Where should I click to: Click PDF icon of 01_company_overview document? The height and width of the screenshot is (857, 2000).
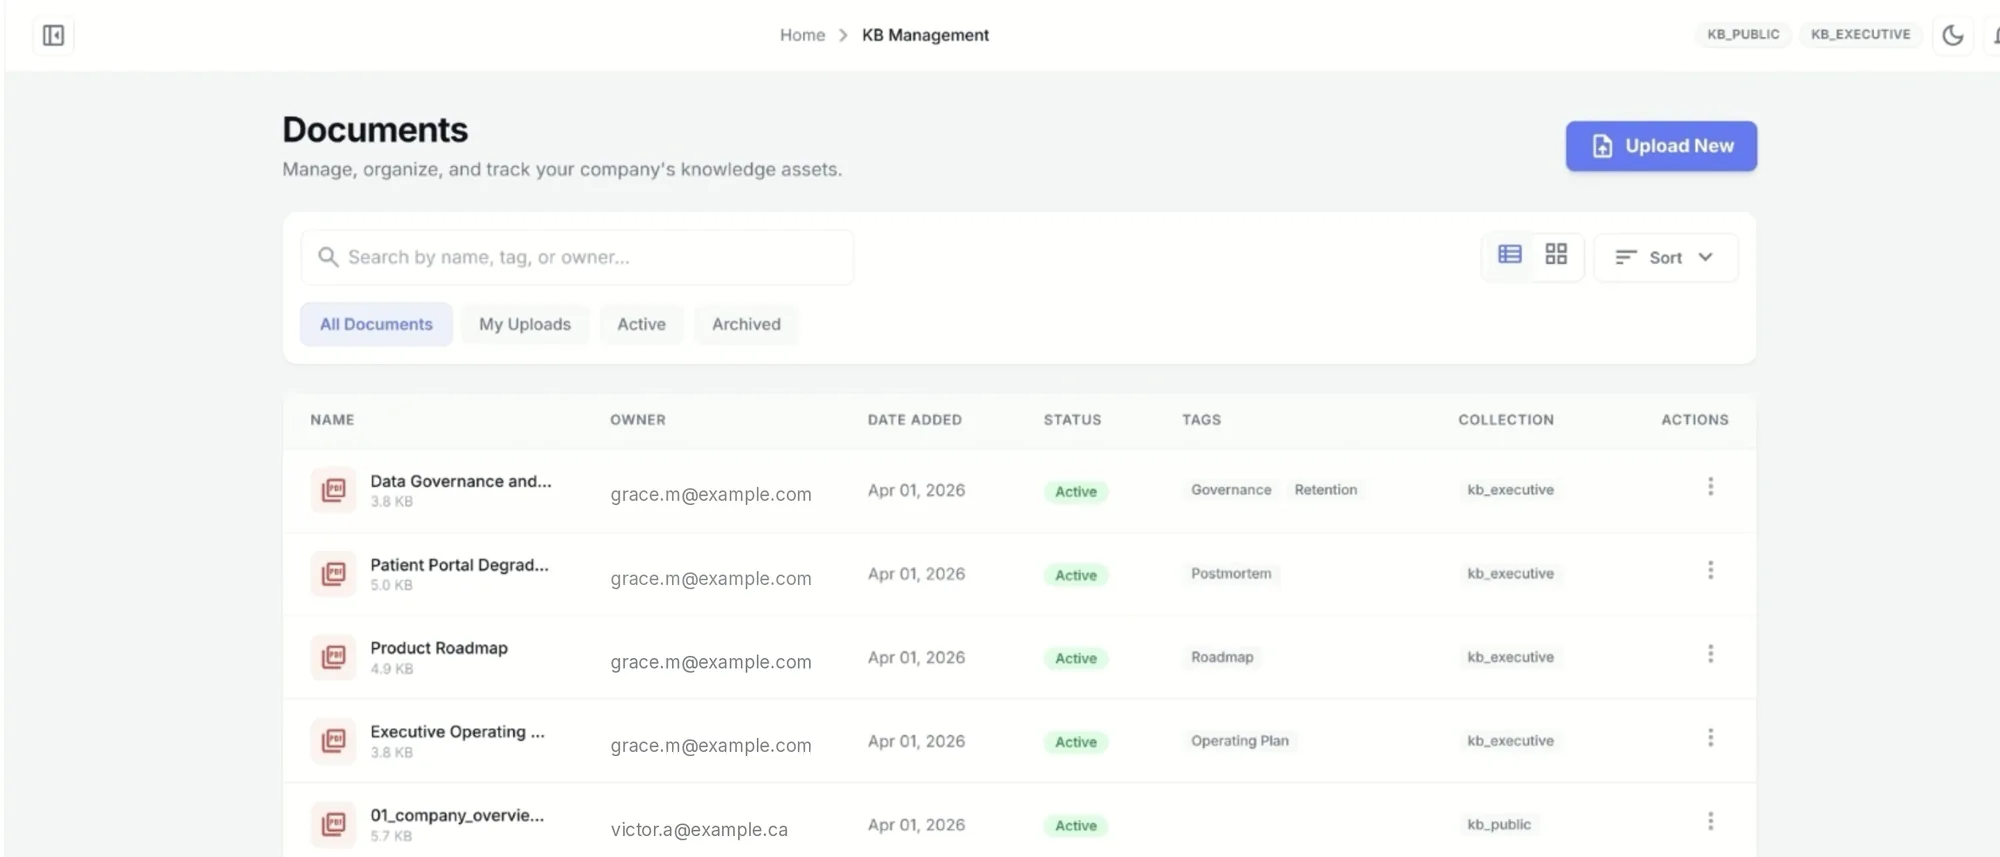coord(333,824)
